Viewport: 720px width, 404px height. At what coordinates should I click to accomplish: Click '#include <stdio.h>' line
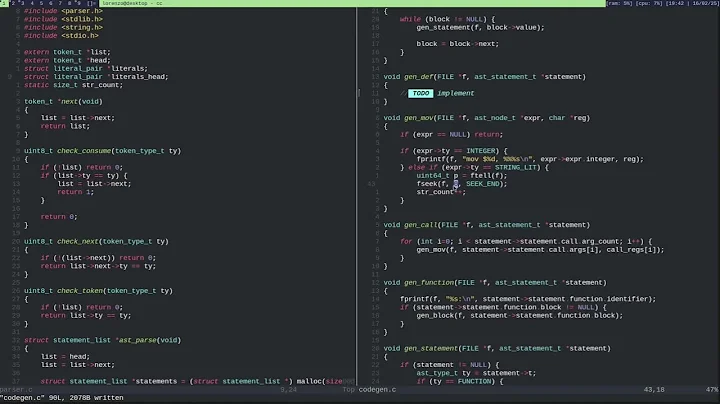62,36
